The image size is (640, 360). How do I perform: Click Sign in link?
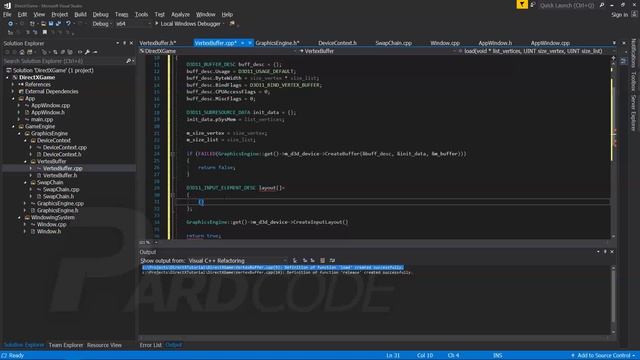click(x=620, y=15)
